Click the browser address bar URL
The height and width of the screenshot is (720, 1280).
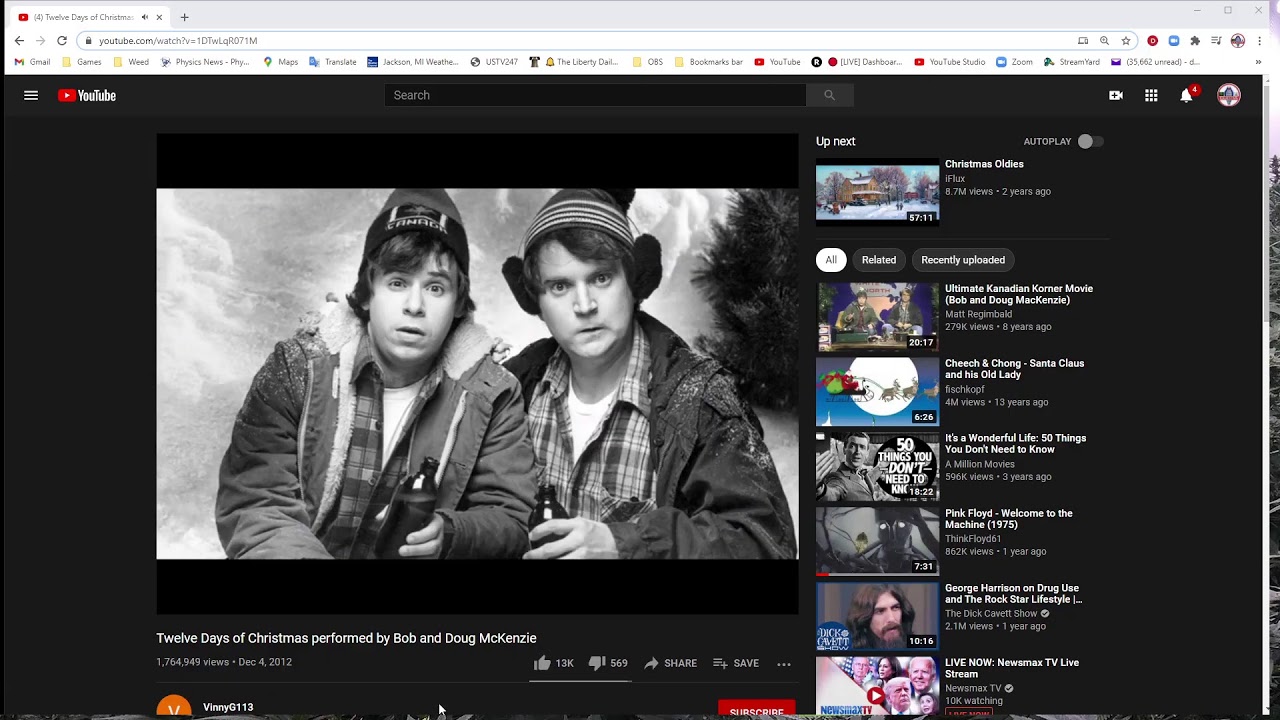coord(178,41)
